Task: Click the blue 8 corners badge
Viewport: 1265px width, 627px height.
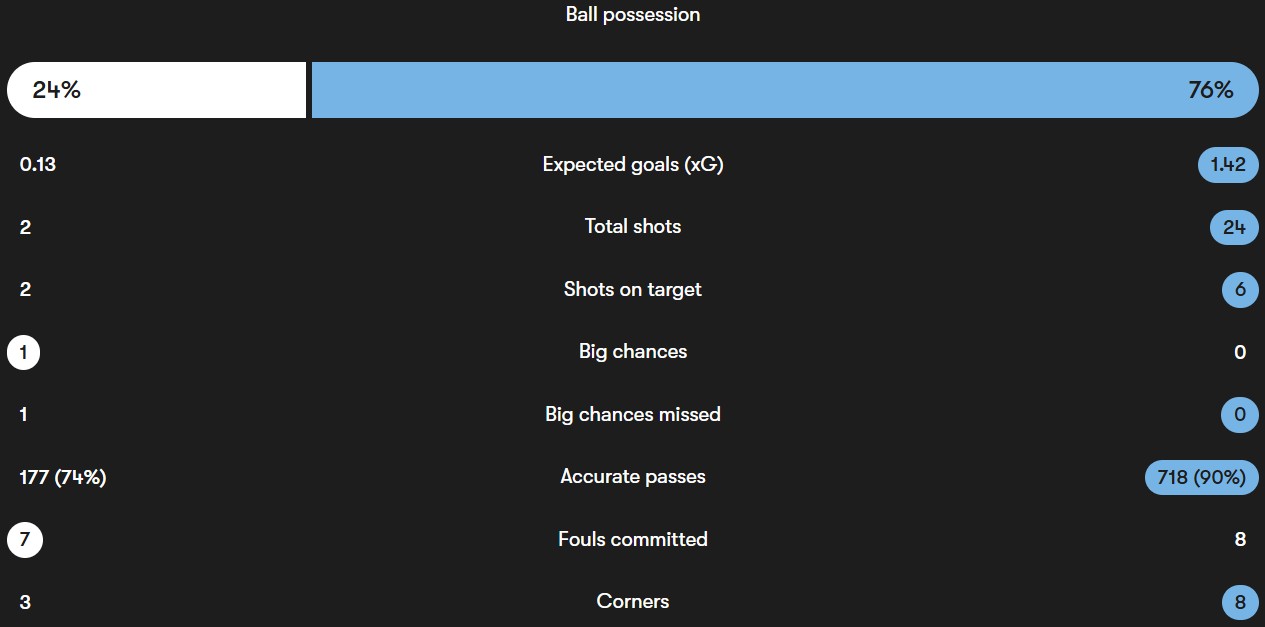Action: point(1240,603)
